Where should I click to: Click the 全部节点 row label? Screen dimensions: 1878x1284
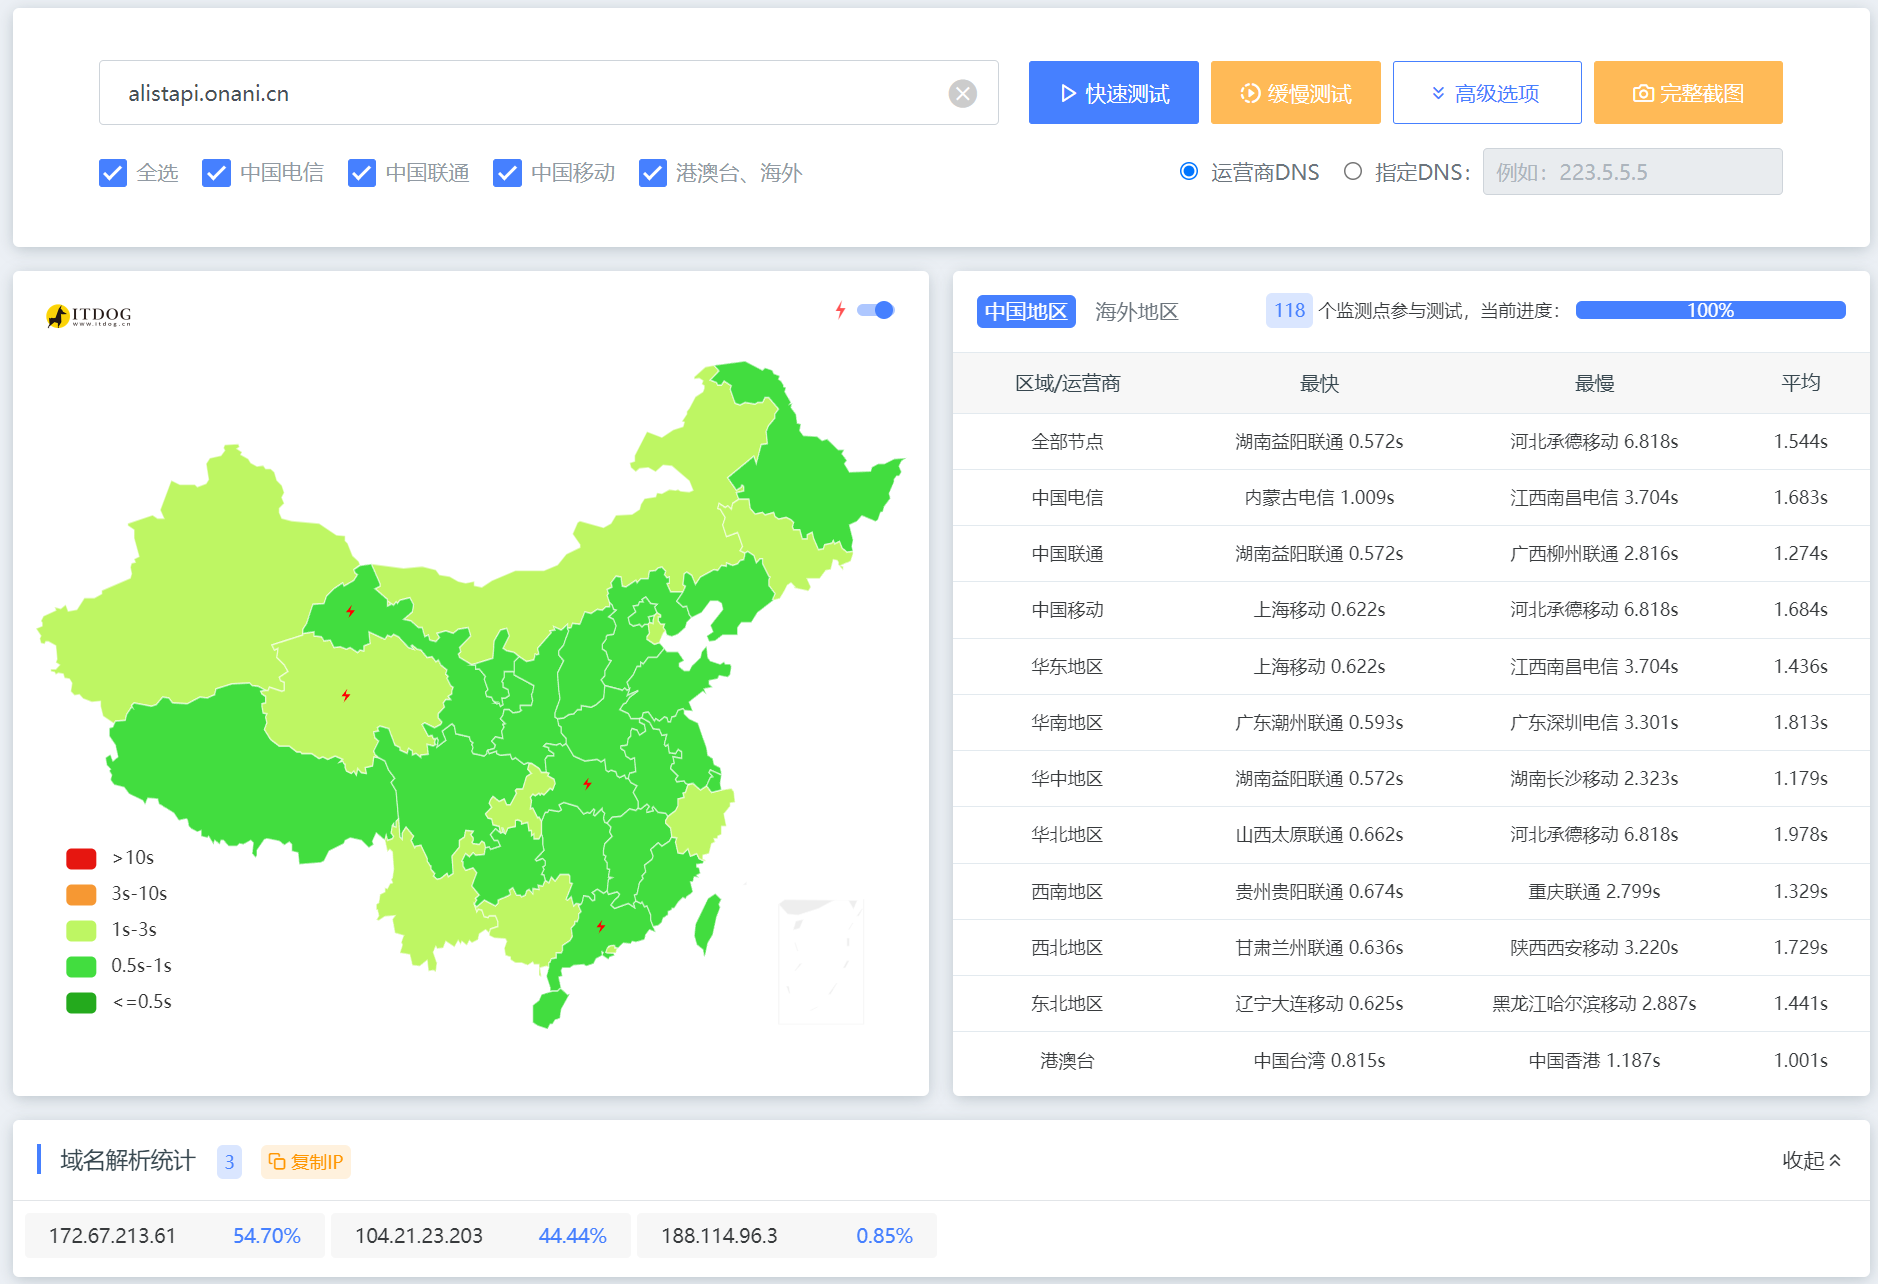pyautogui.click(x=1067, y=441)
